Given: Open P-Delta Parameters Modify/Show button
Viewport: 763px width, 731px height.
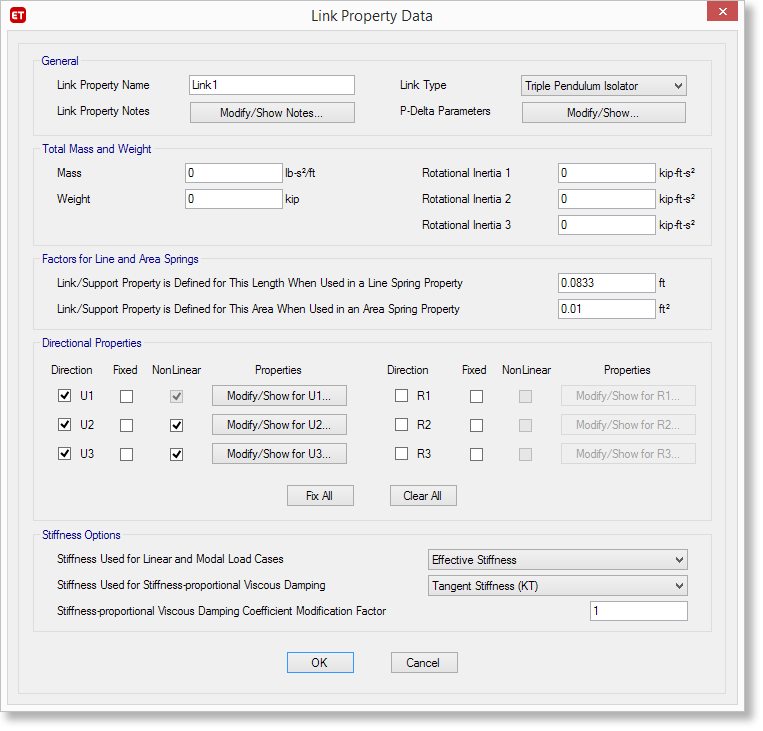Looking at the screenshot, I should point(603,112).
